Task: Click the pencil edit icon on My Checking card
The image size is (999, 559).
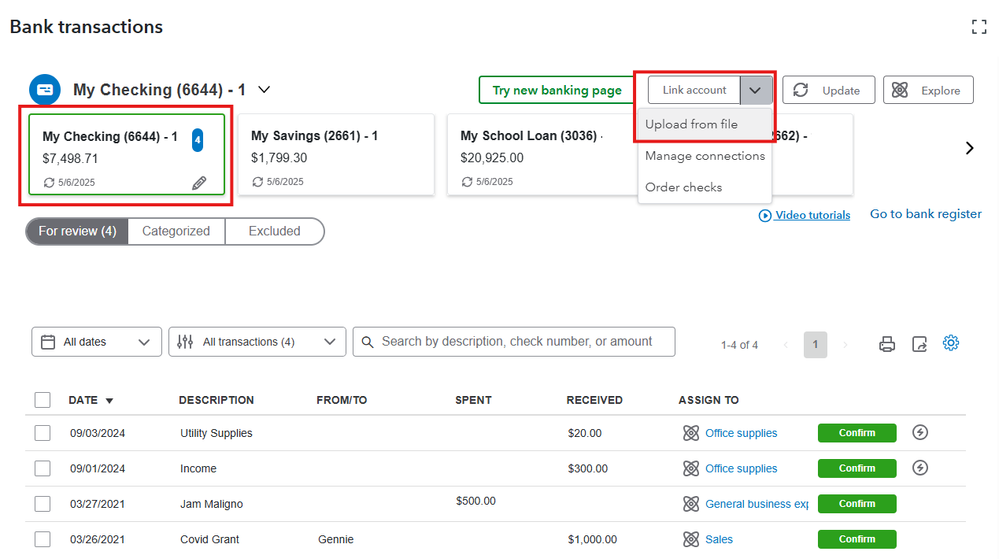Action: 199,183
